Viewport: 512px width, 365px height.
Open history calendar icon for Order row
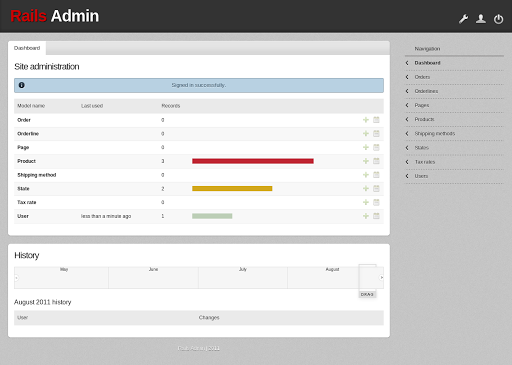[376, 120]
